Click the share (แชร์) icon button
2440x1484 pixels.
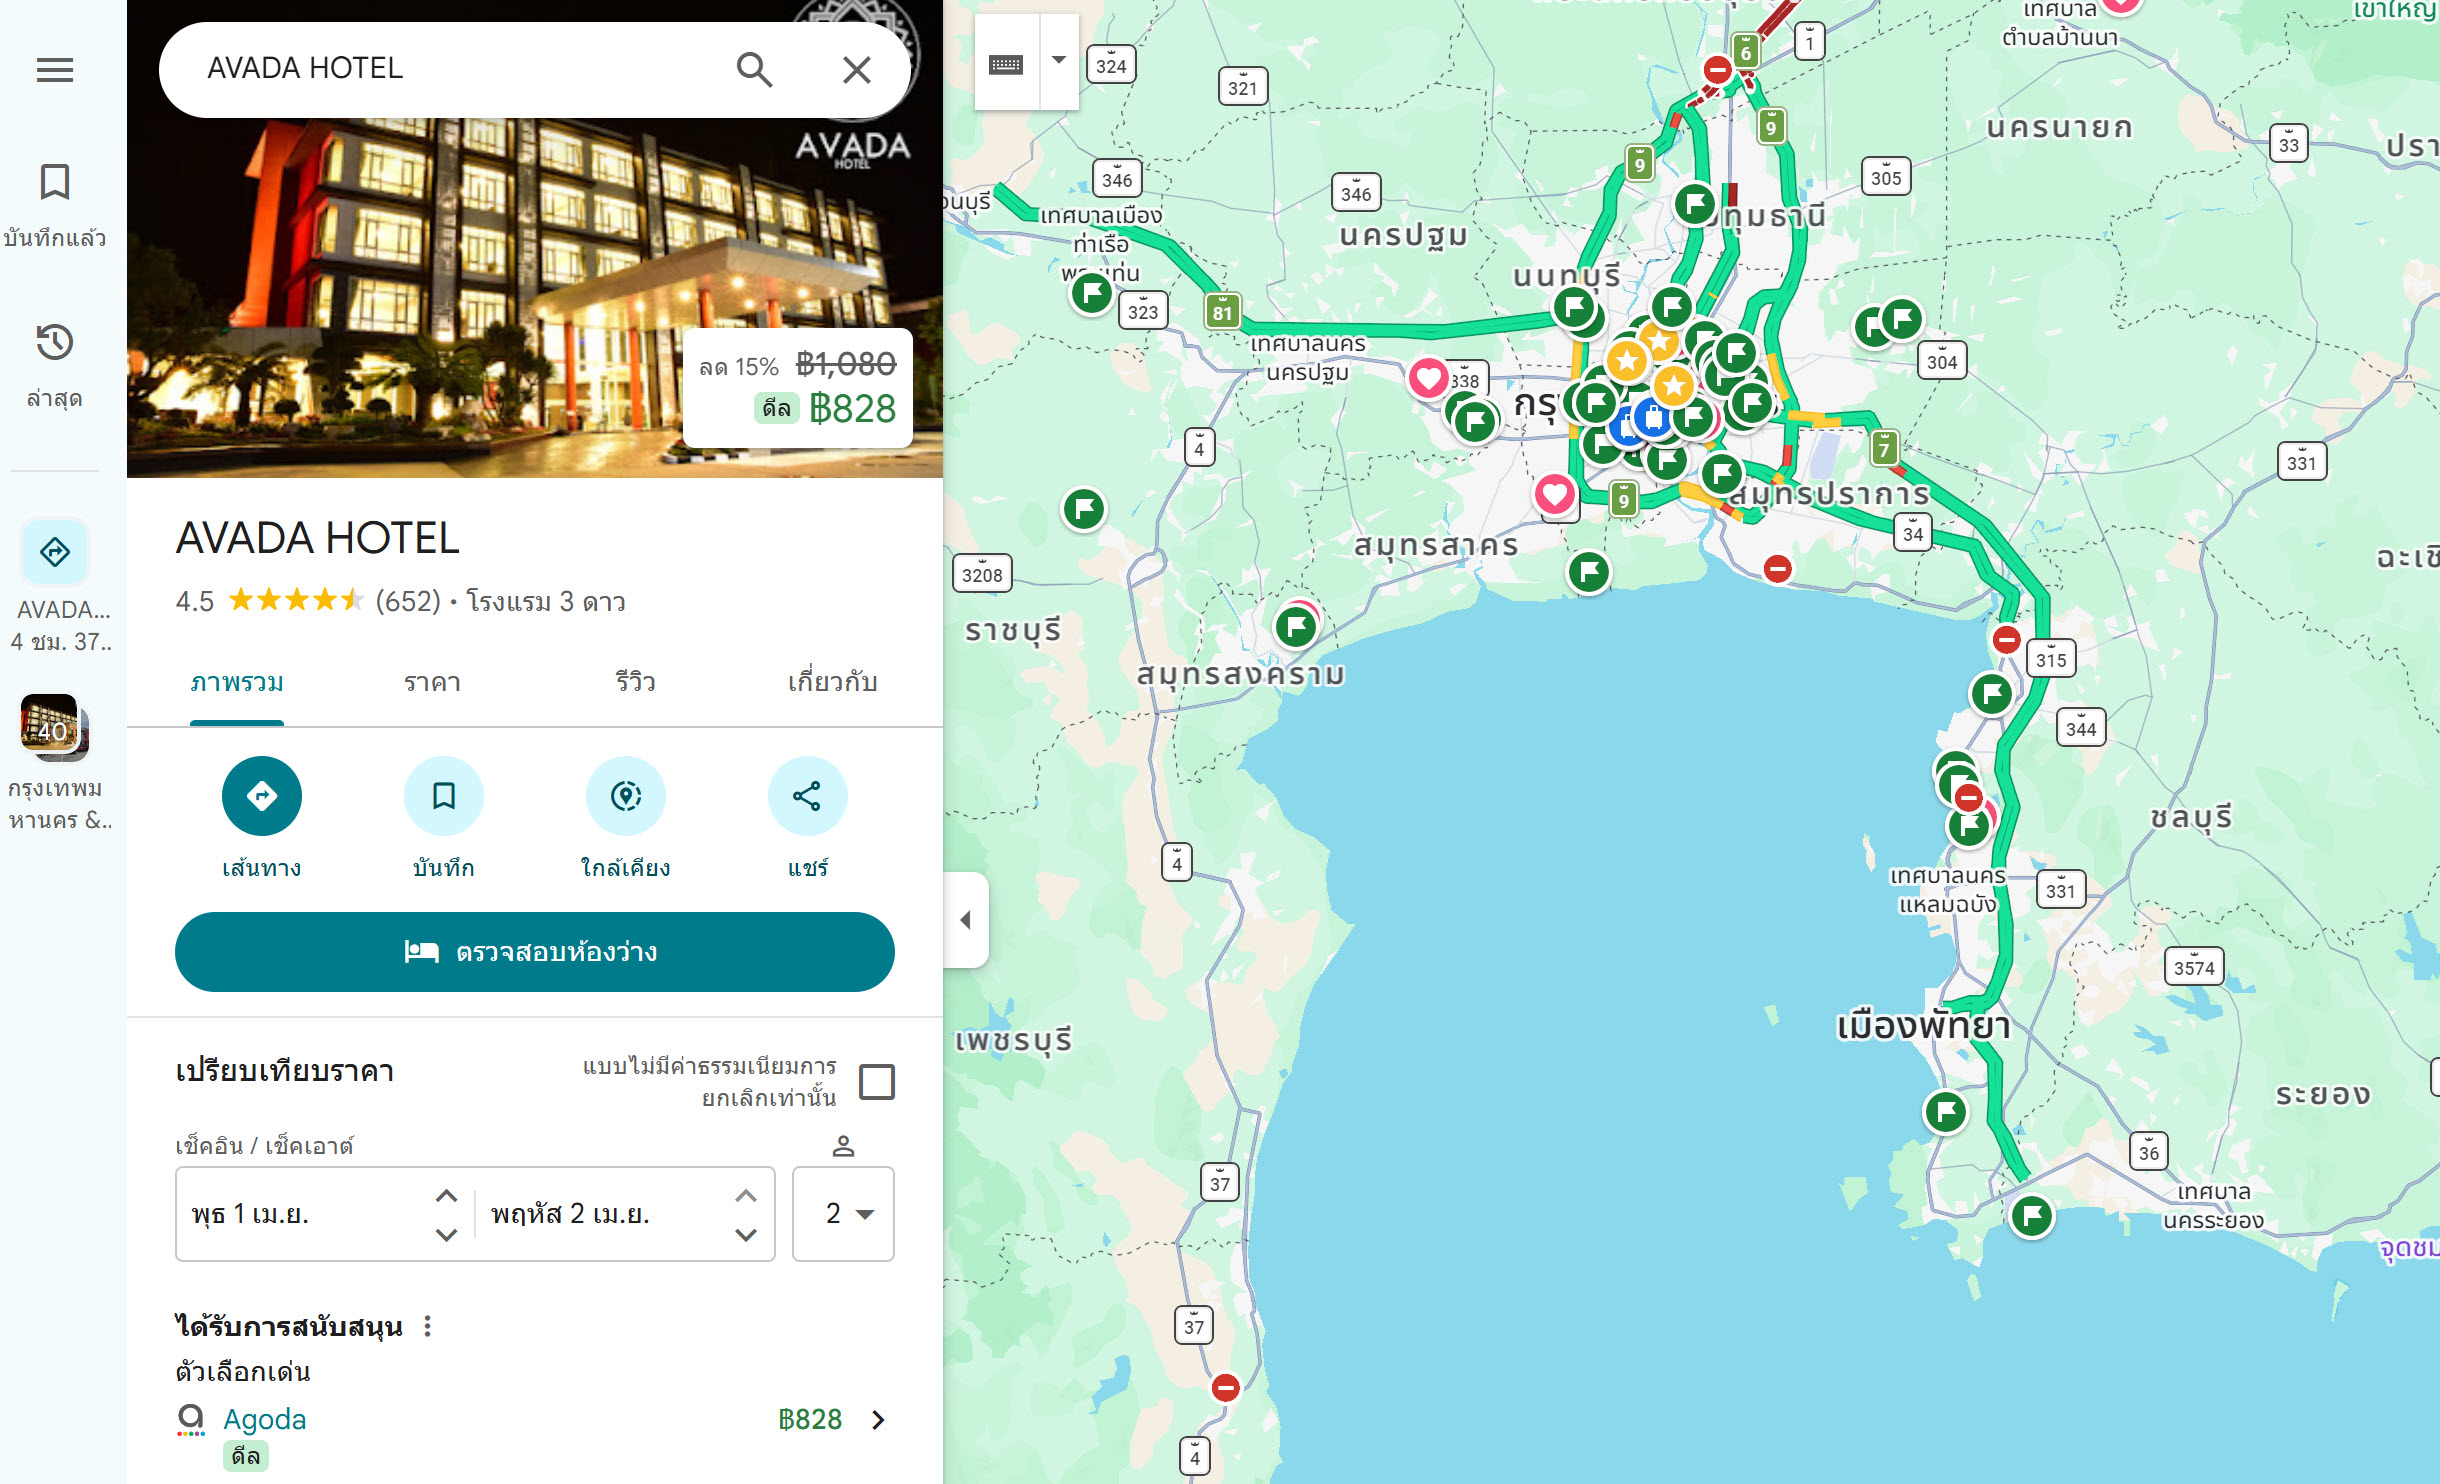pyautogui.click(x=807, y=796)
